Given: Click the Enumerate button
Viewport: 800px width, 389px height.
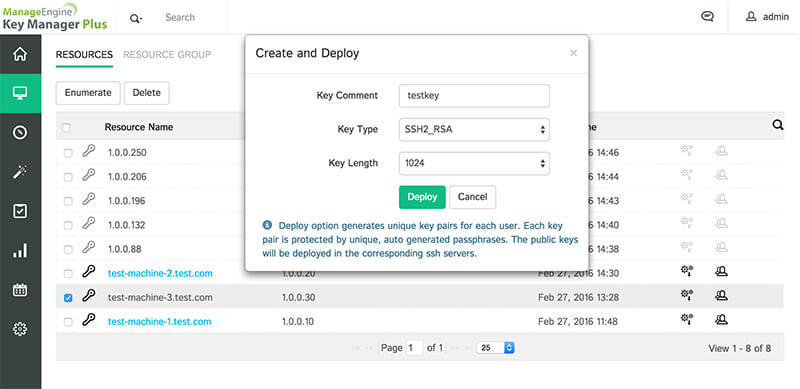Looking at the screenshot, I should click(x=88, y=93).
